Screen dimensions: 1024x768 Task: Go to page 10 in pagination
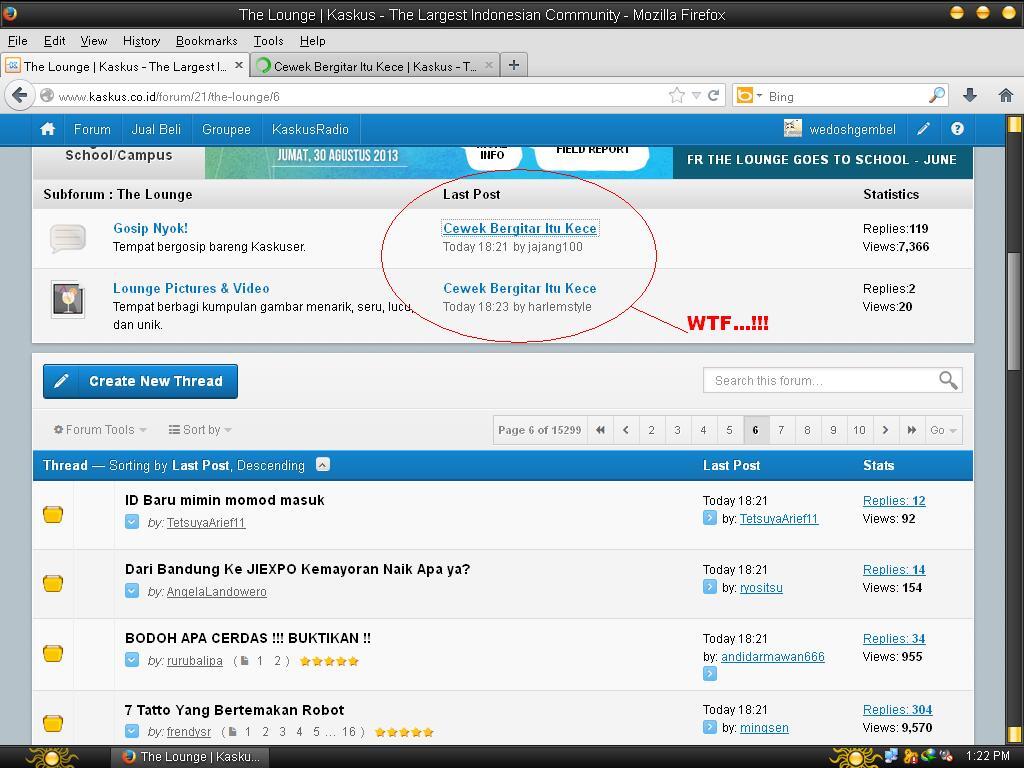pos(859,430)
